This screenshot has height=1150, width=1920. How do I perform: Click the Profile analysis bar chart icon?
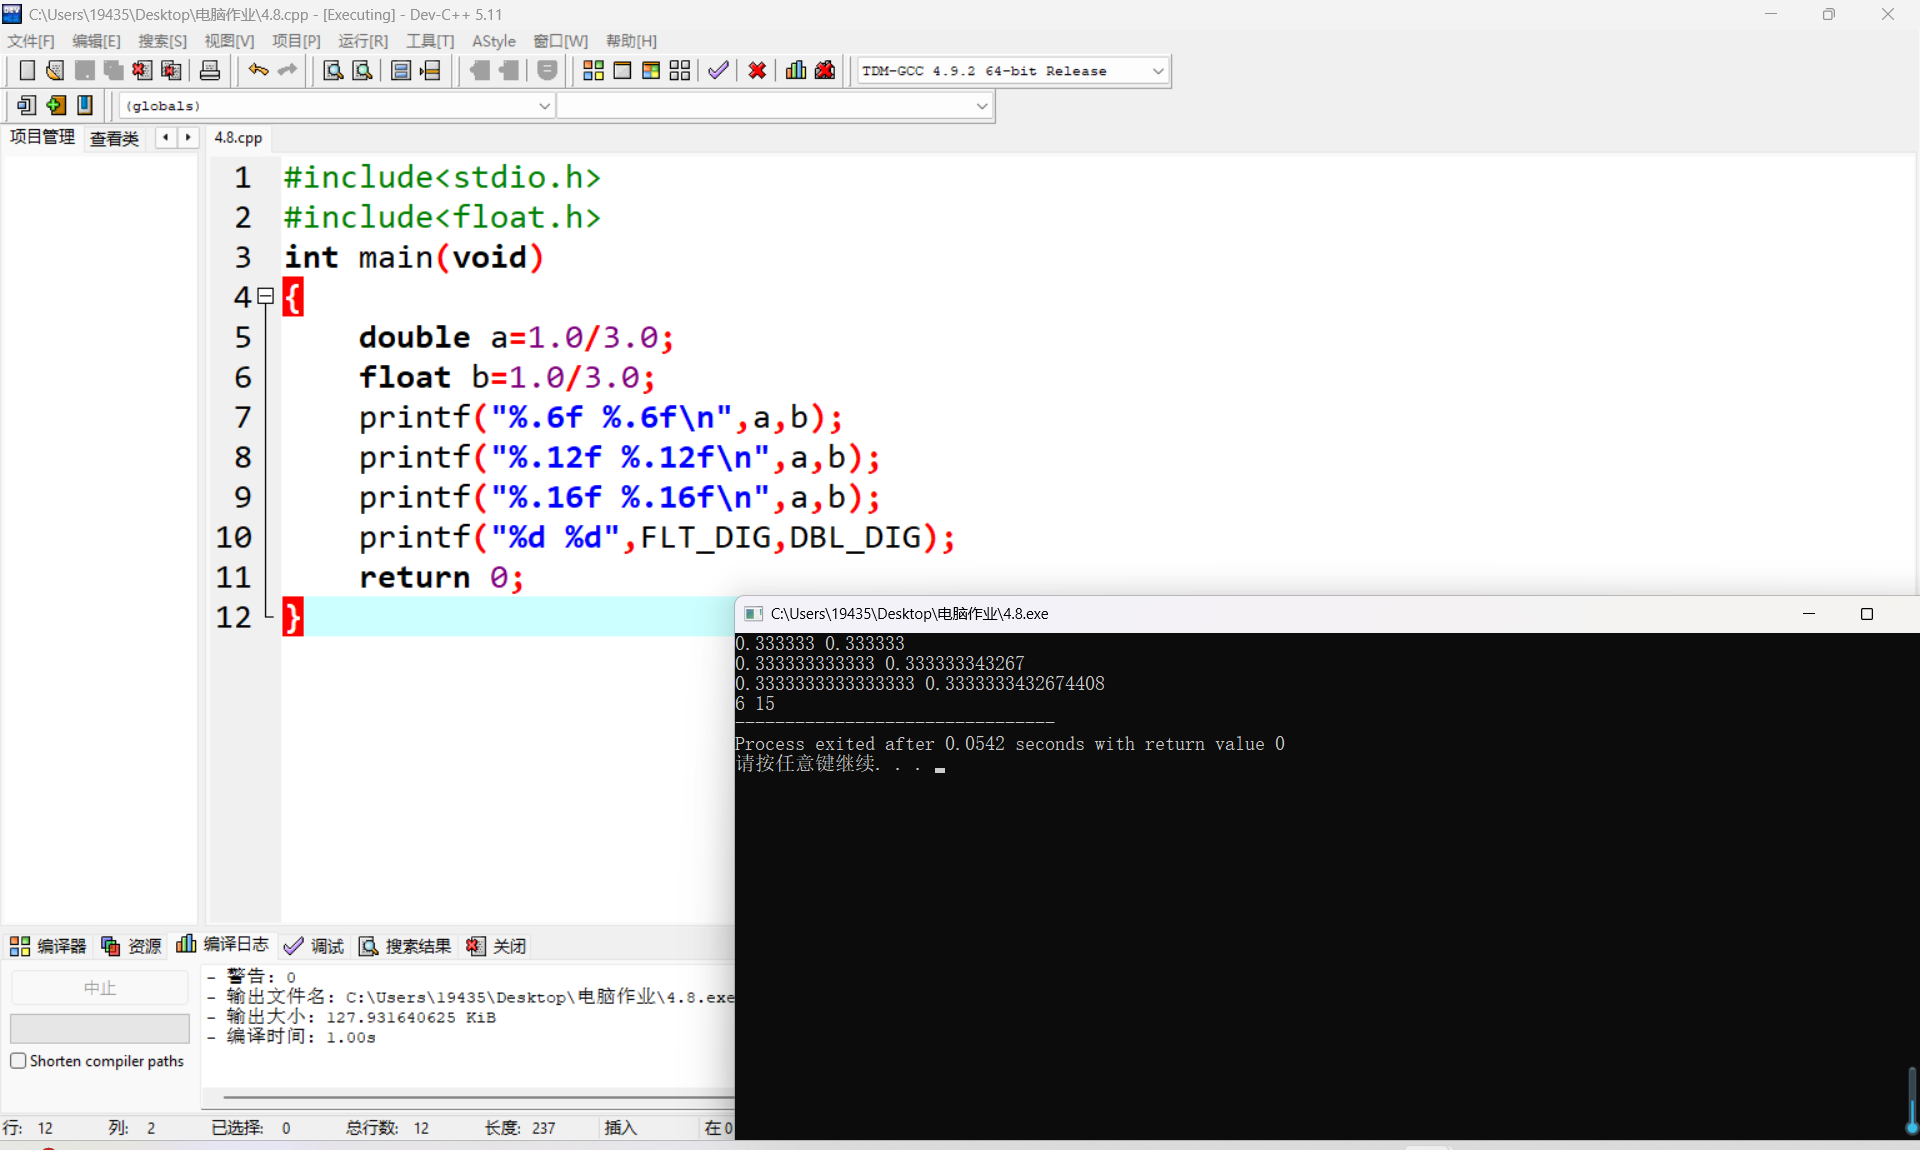(x=796, y=70)
